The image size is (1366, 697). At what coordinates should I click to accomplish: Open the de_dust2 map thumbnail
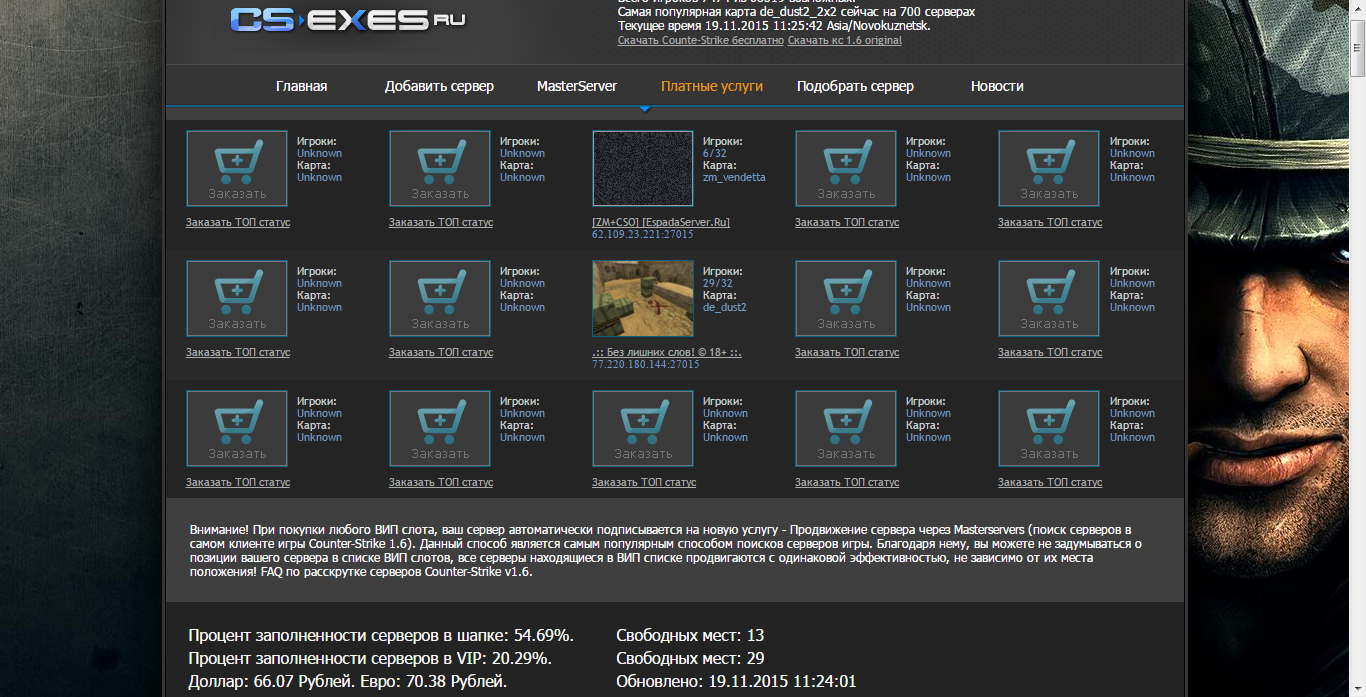click(x=643, y=299)
